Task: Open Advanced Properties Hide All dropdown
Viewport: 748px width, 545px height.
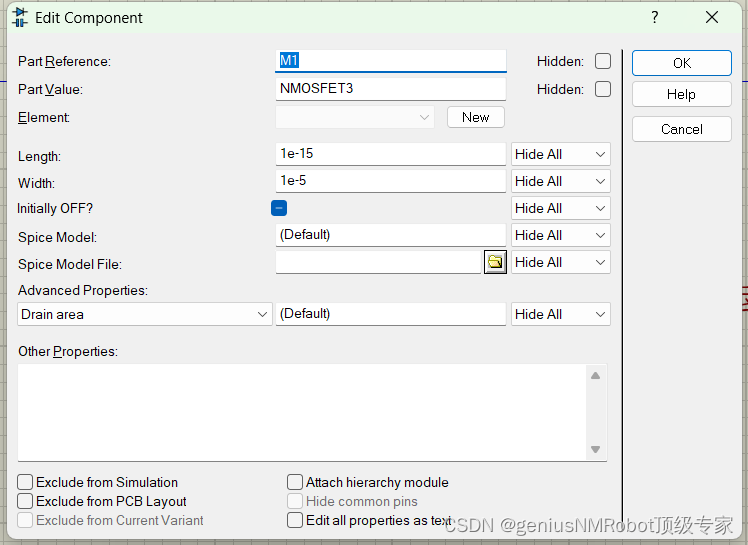Action: [x=561, y=314]
